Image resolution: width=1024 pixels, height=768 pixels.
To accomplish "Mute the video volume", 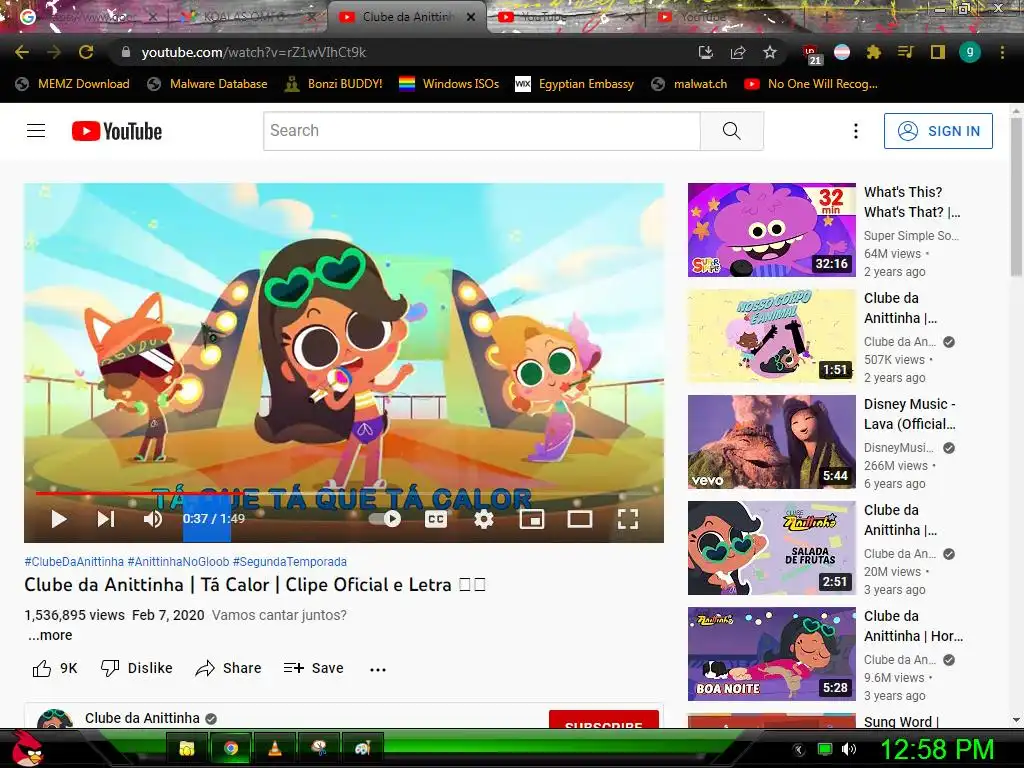I will [153, 519].
